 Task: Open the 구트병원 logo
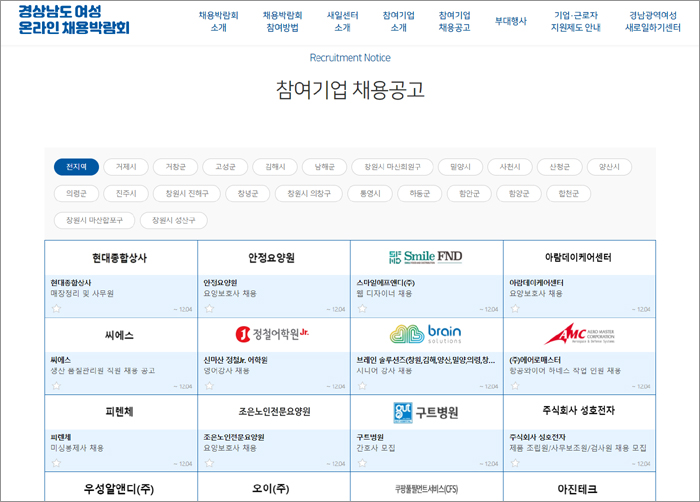425,412
